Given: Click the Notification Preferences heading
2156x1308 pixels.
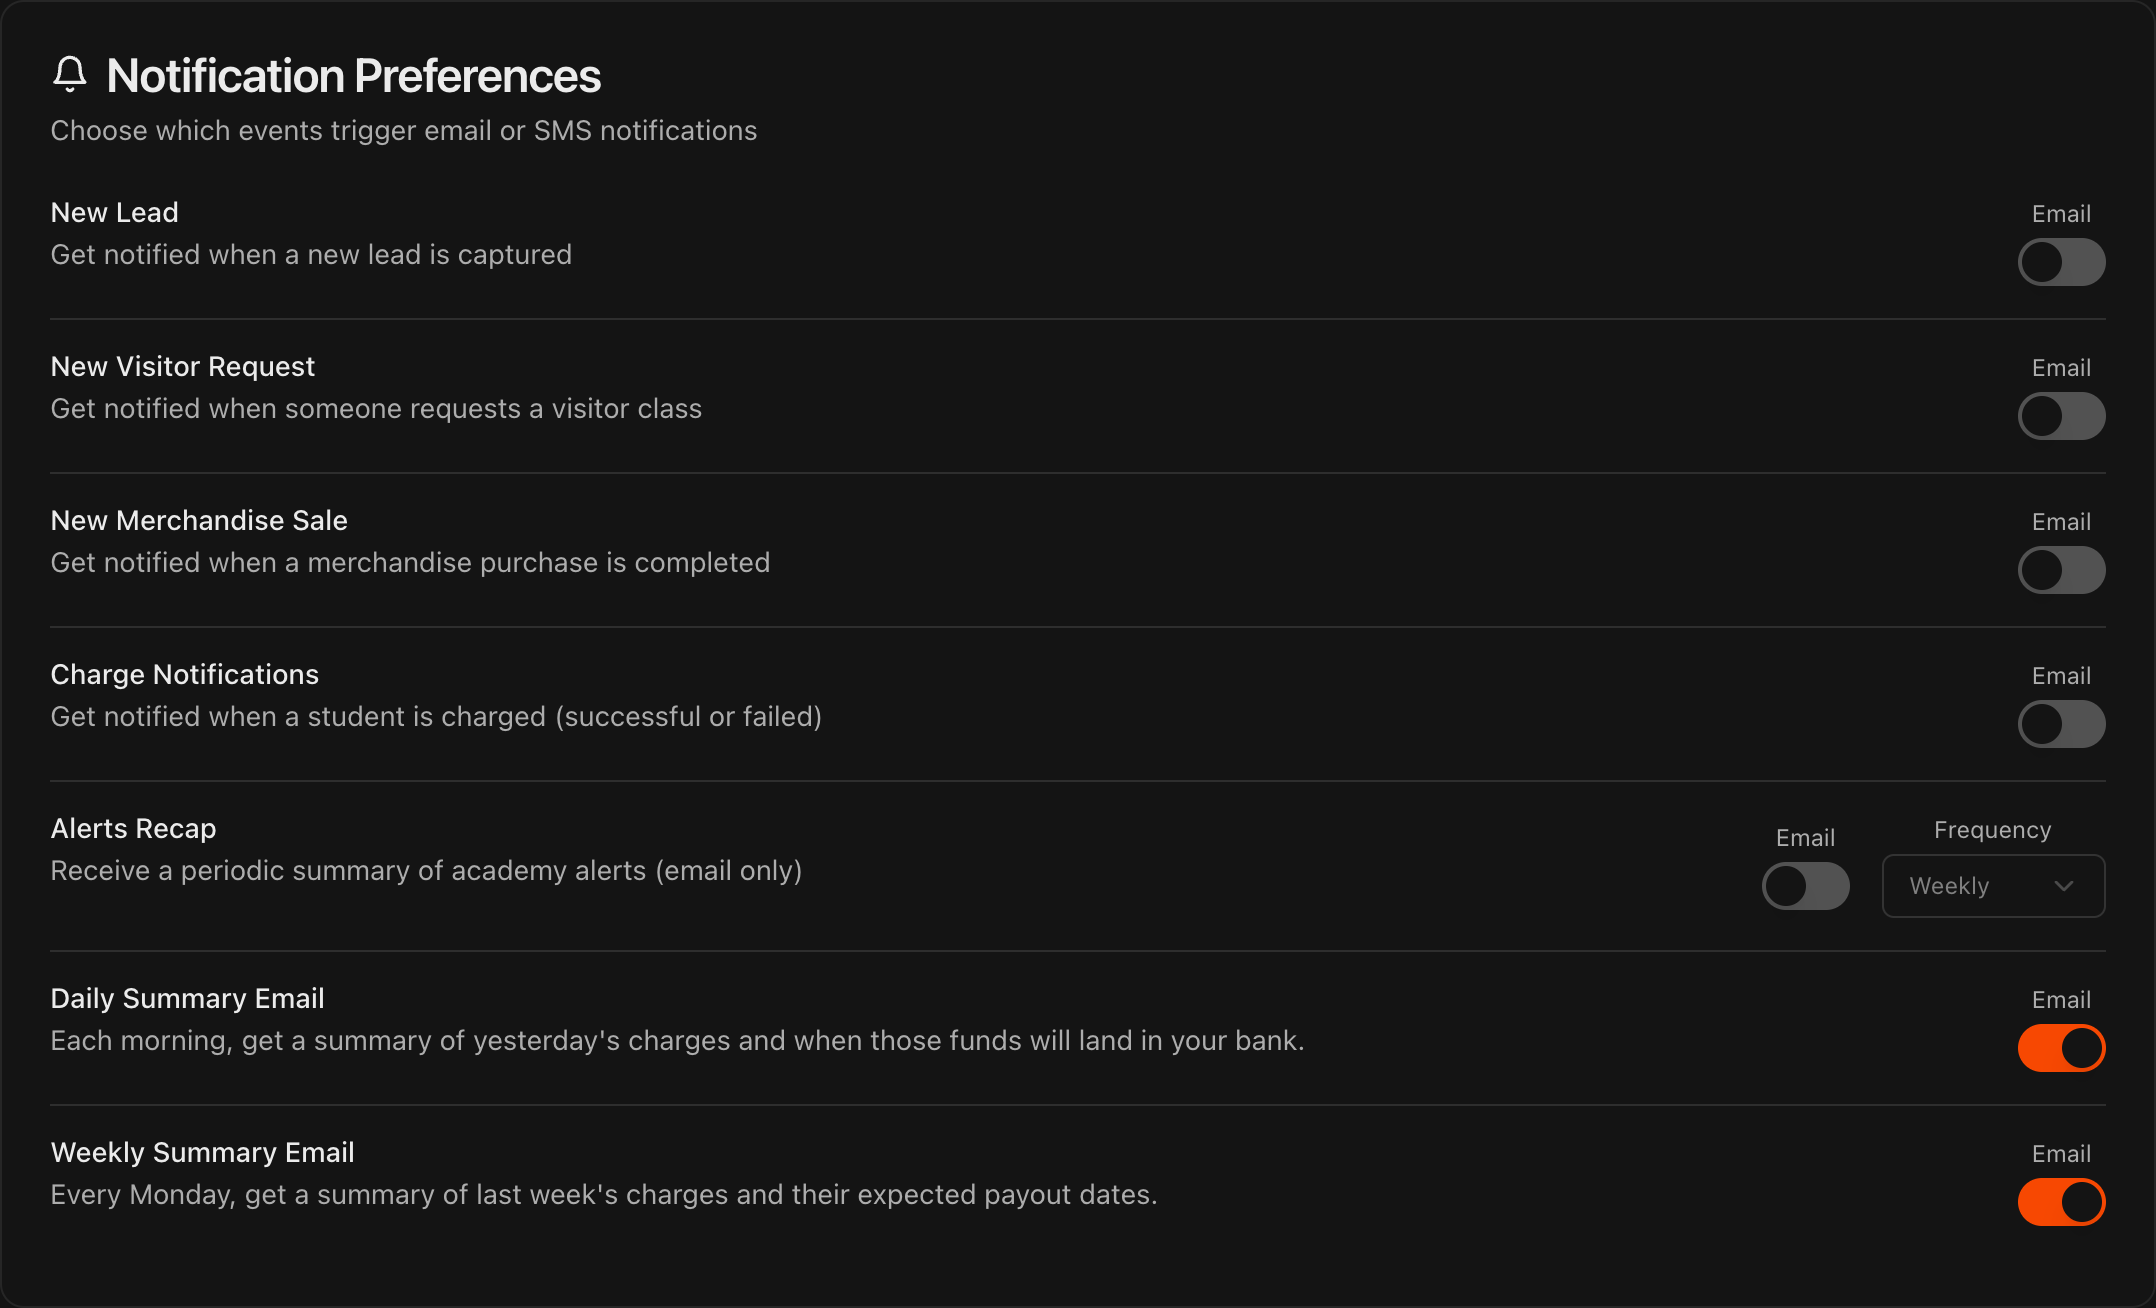Looking at the screenshot, I should [x=353, y=76].
